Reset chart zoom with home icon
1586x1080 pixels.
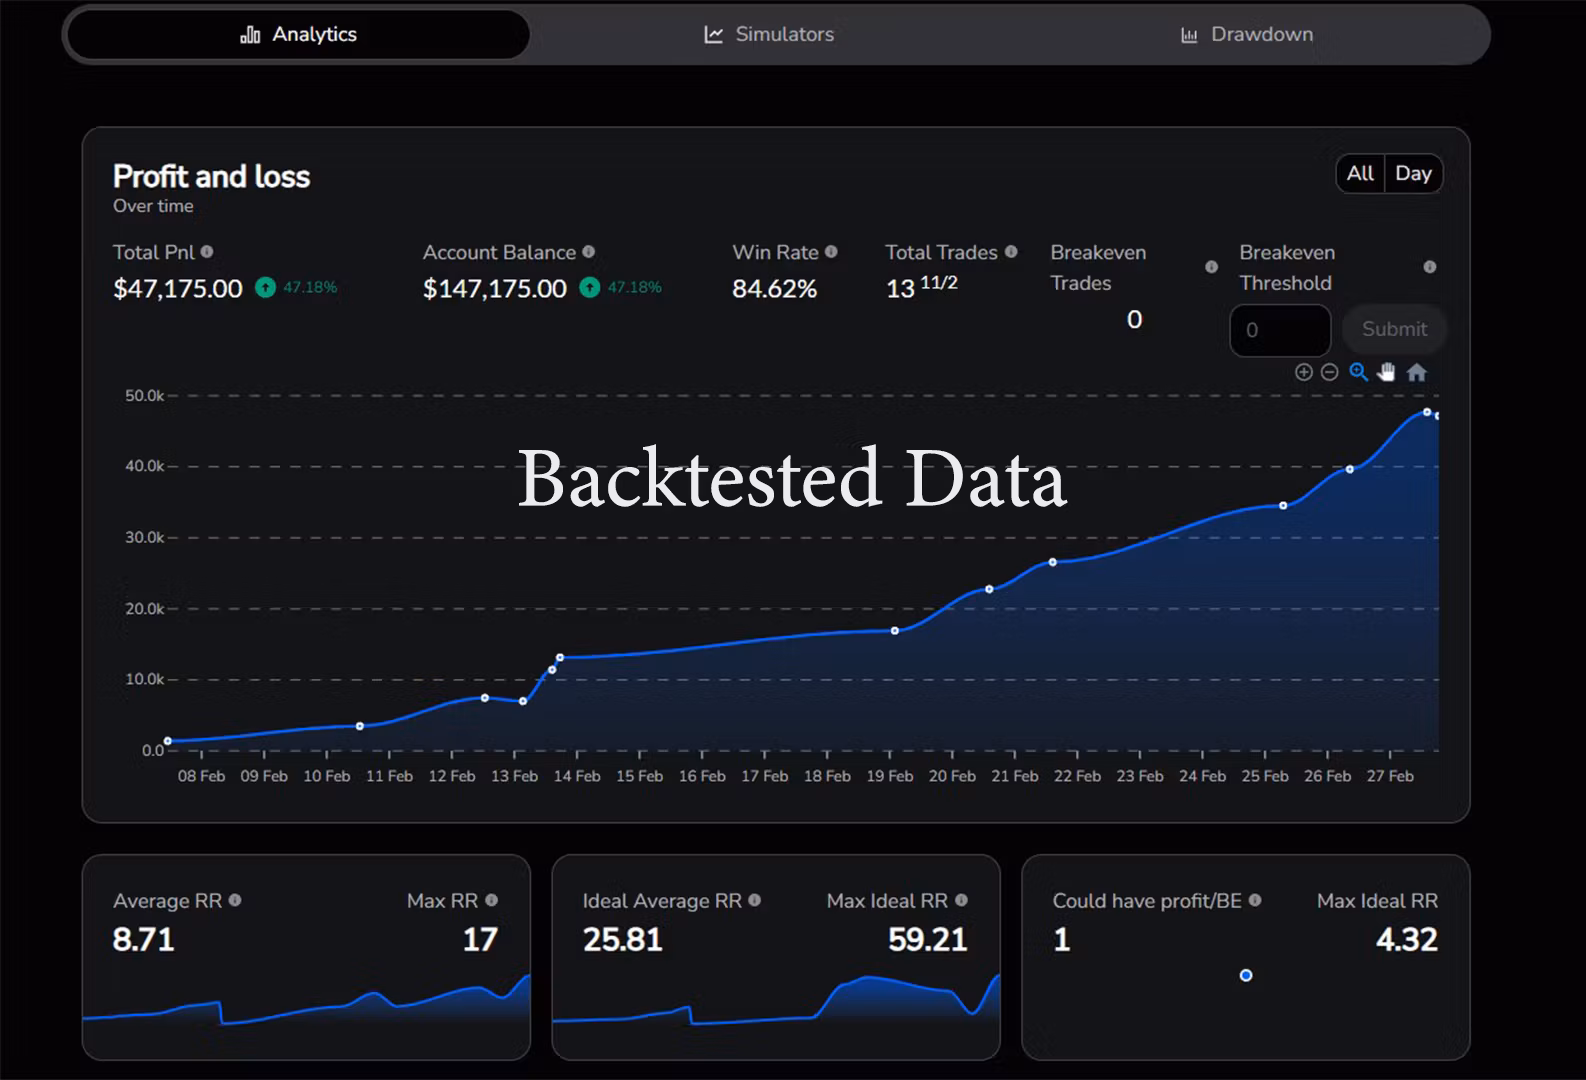tap(1416, 372)
